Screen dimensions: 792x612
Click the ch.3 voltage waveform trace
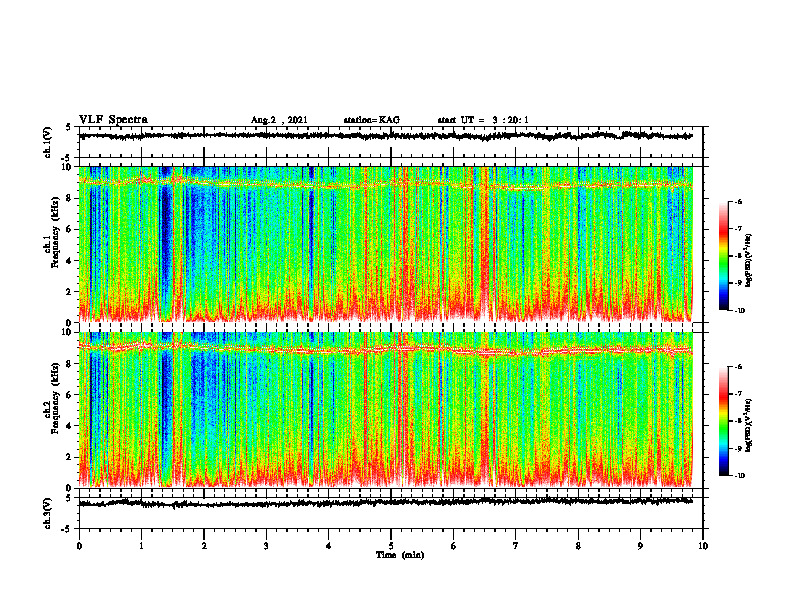click(x=386, y=502)
